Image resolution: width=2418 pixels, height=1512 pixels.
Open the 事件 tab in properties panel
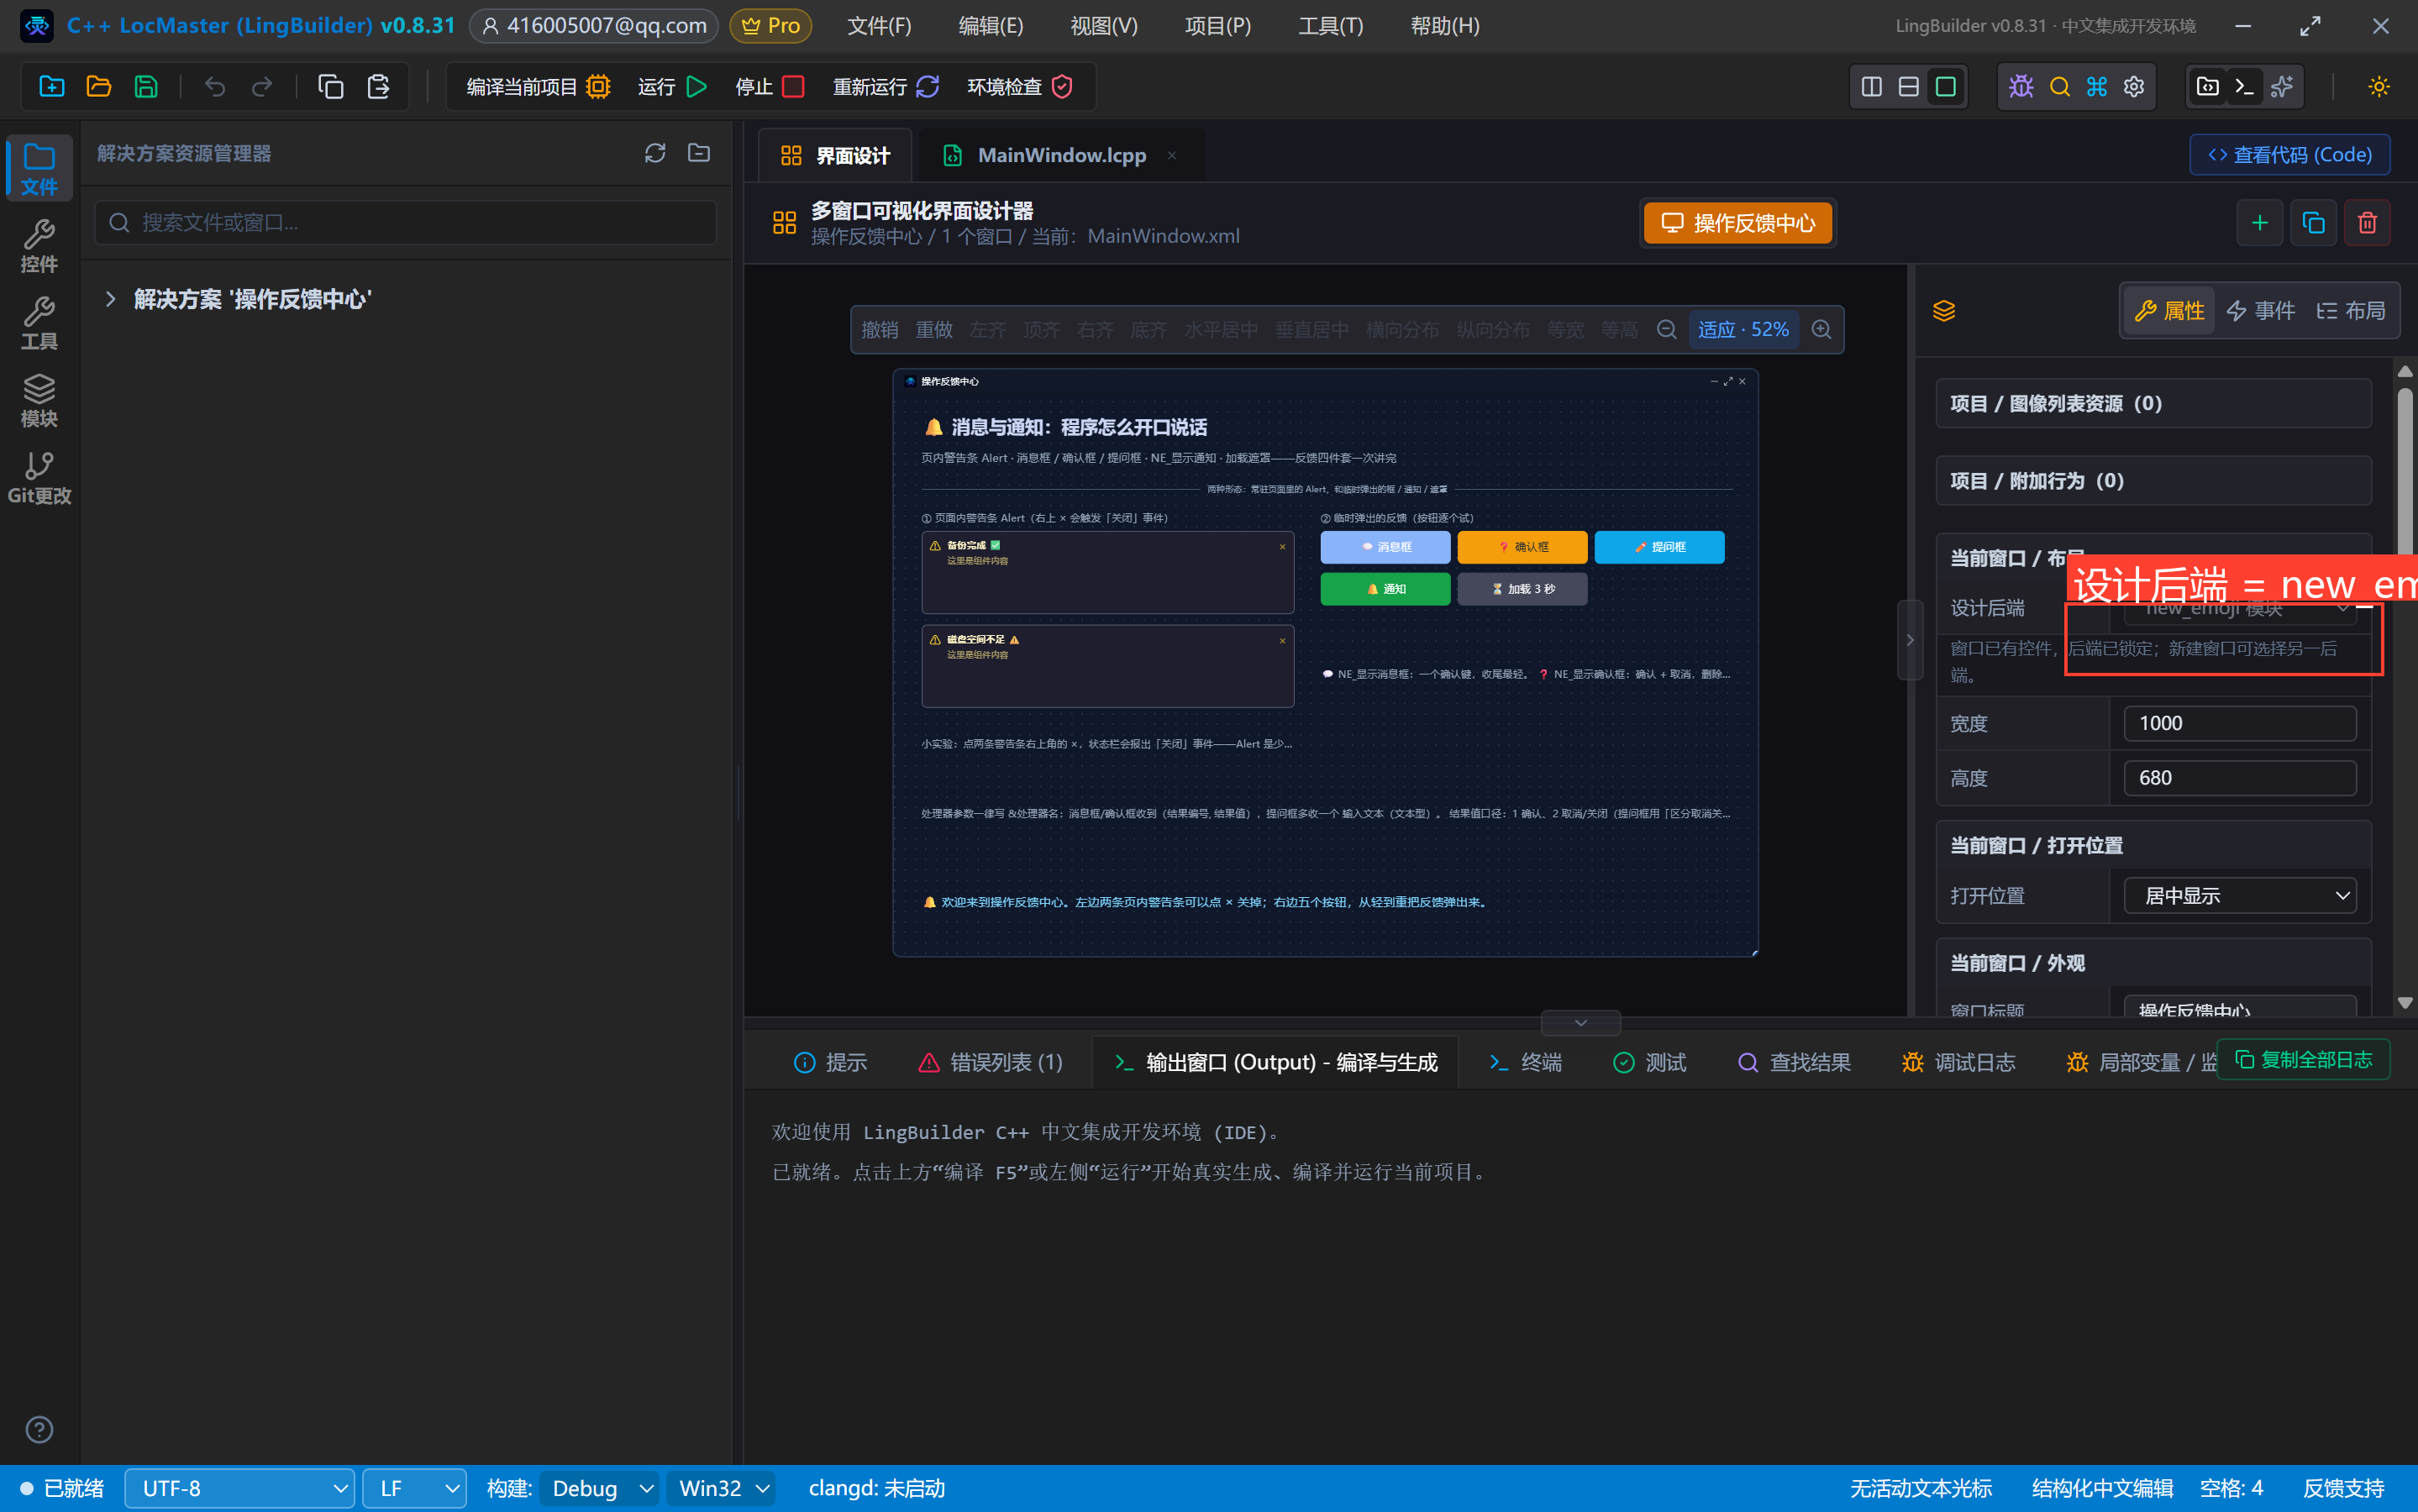(x=2260, y=311)
